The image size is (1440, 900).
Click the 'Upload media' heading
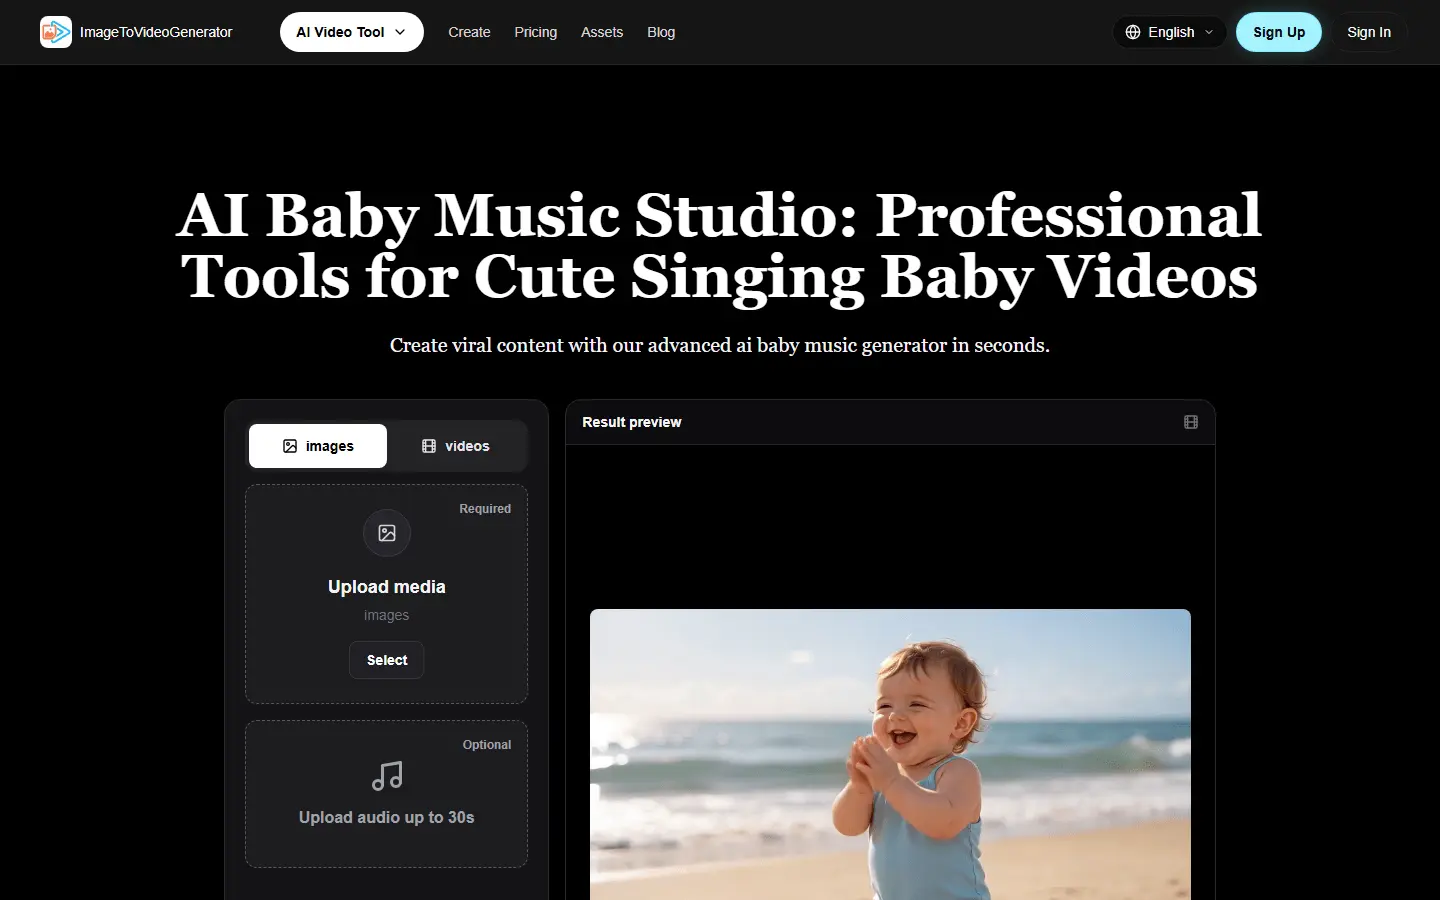pyautogui.click(x=387, y=587)
